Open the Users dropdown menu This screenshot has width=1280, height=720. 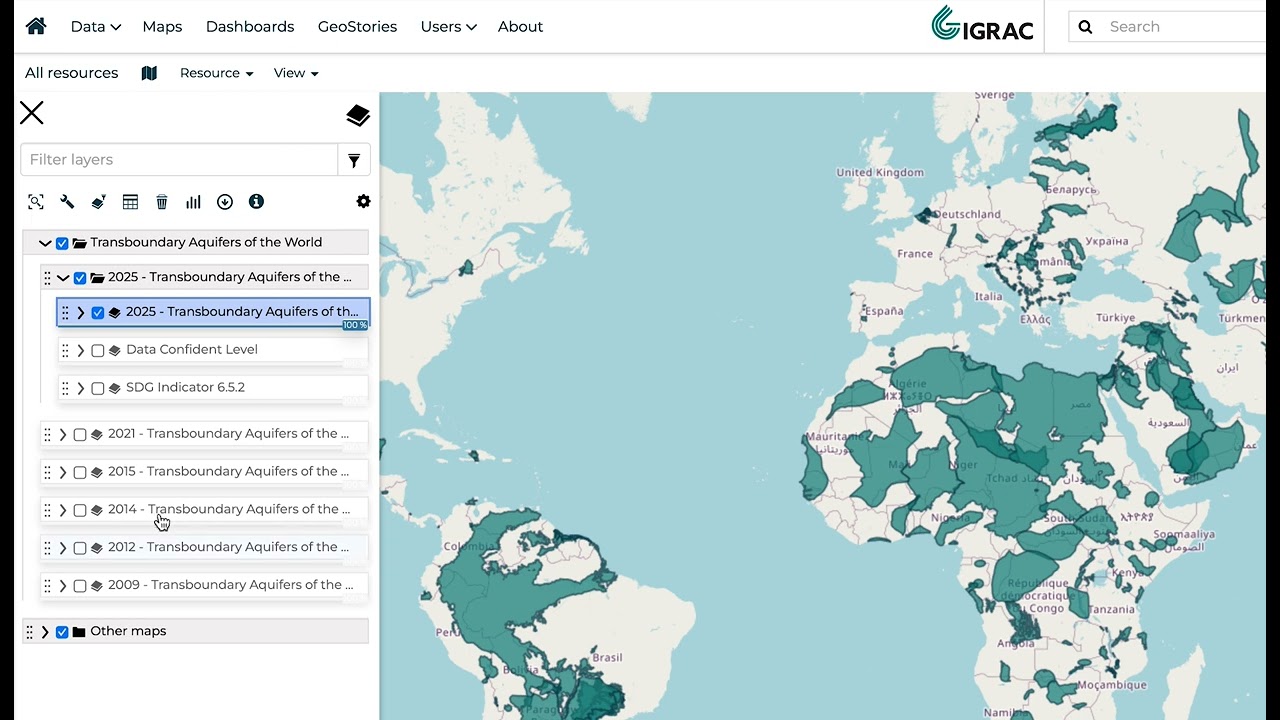(x=448, y=27)
